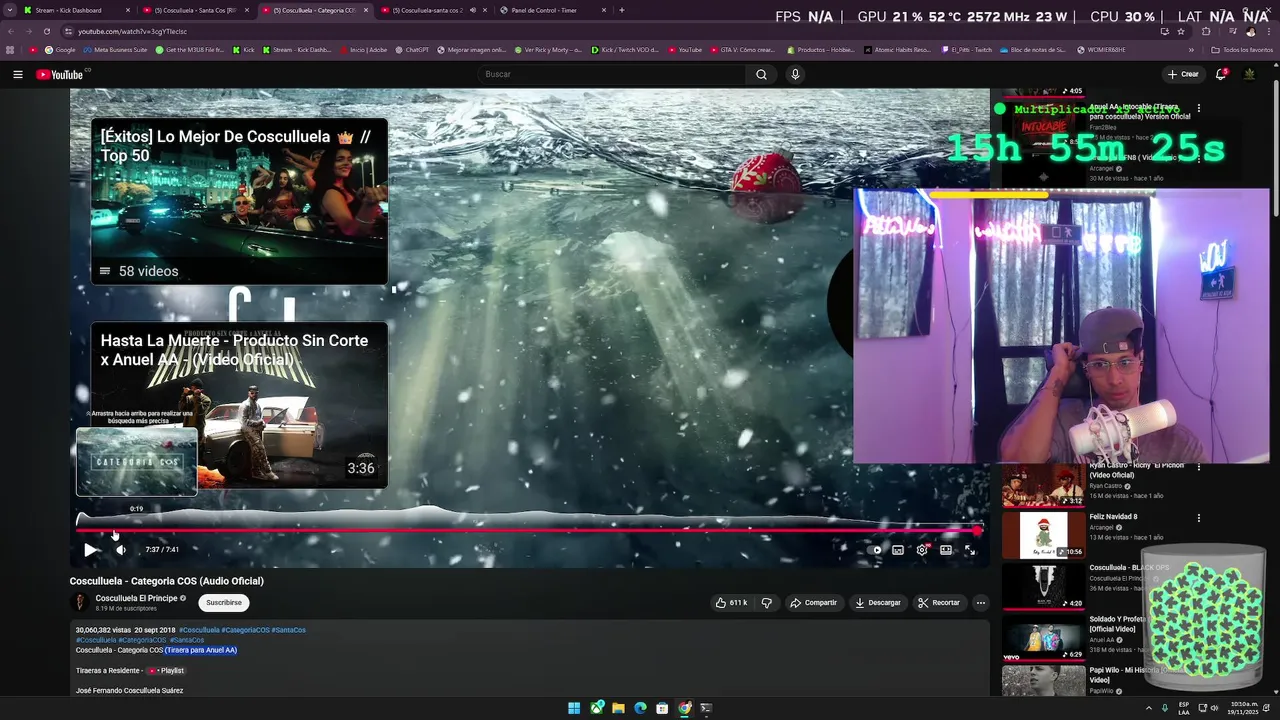1280x720 pixels.
Task: Open Todos los favoritos folder
Action: (1242, 49)
